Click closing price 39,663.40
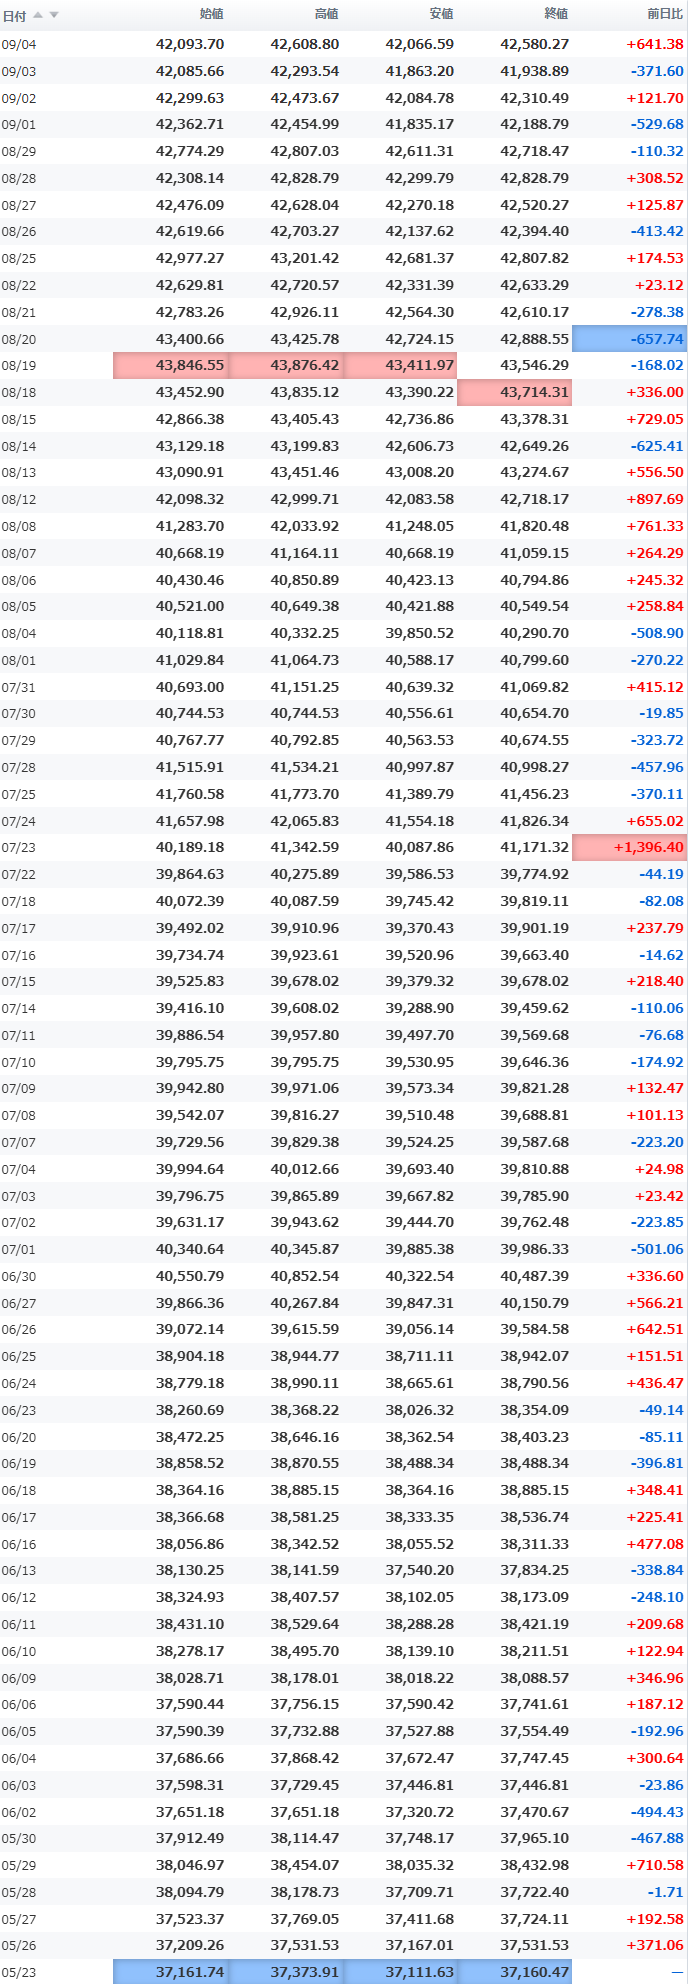Image resolution: width=689 pixels, height=1984 pixels. [535, 956]
